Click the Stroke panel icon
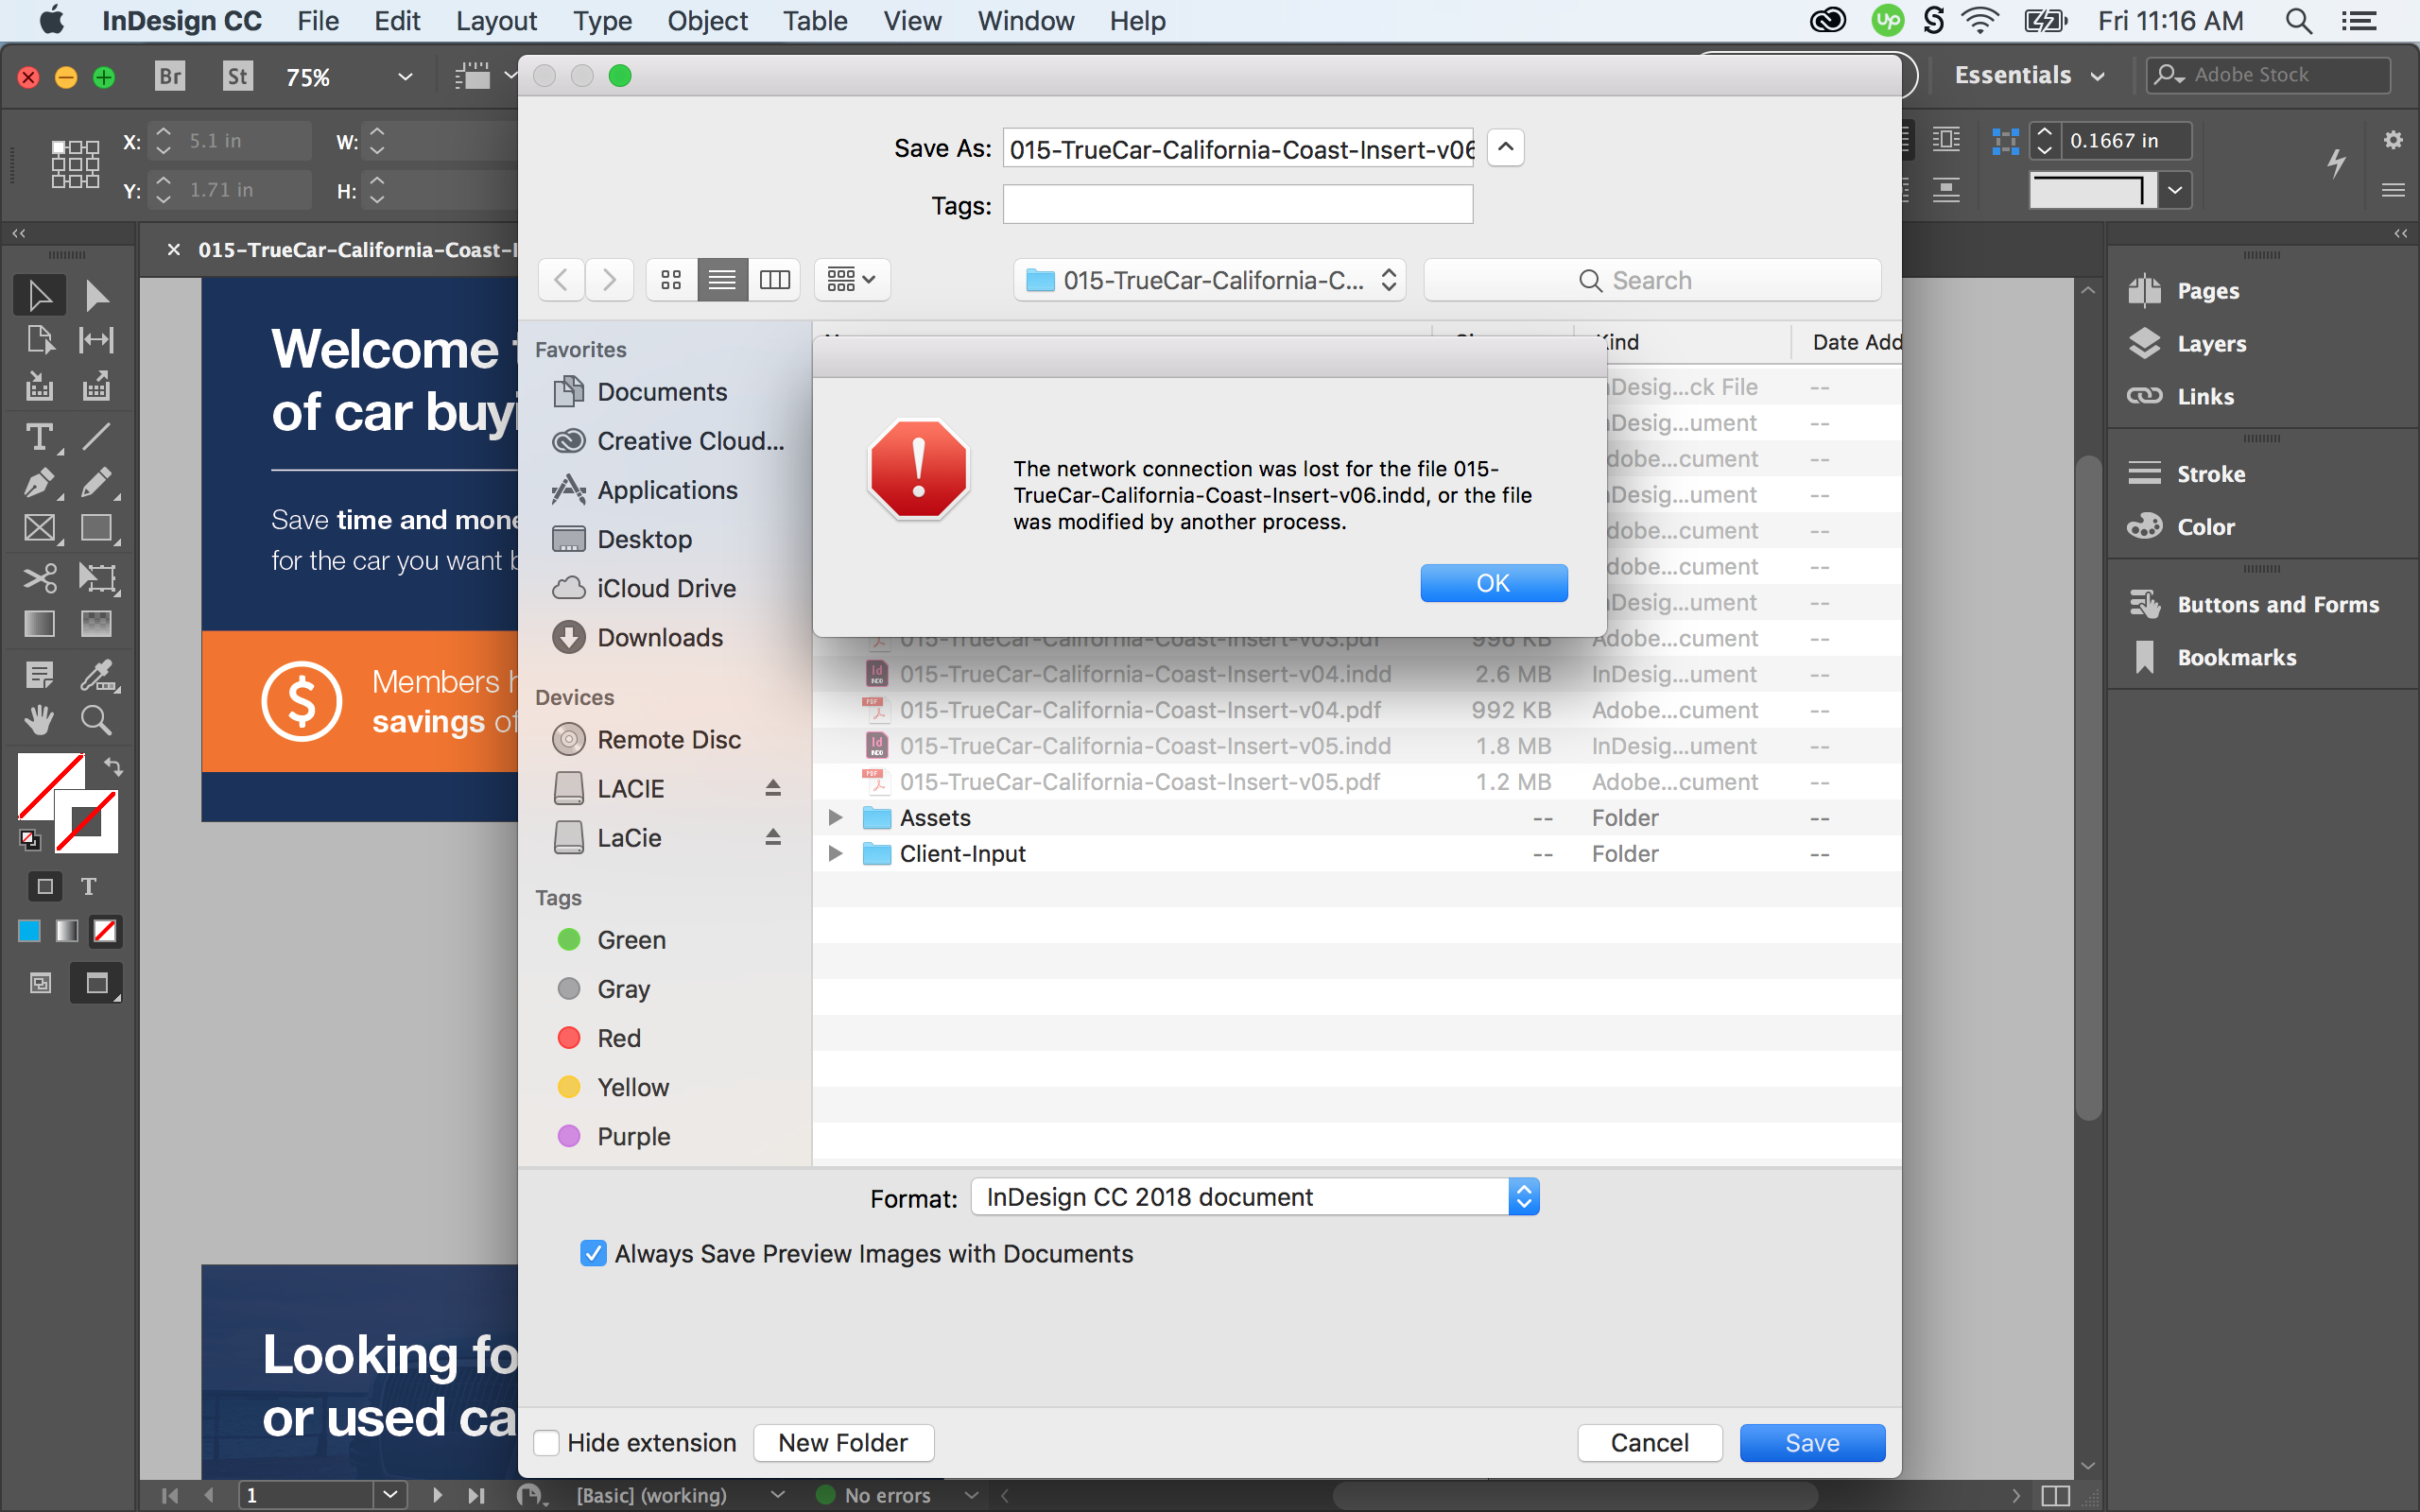Viewport: 2420px width, 1512px height. coord(2145,469)
